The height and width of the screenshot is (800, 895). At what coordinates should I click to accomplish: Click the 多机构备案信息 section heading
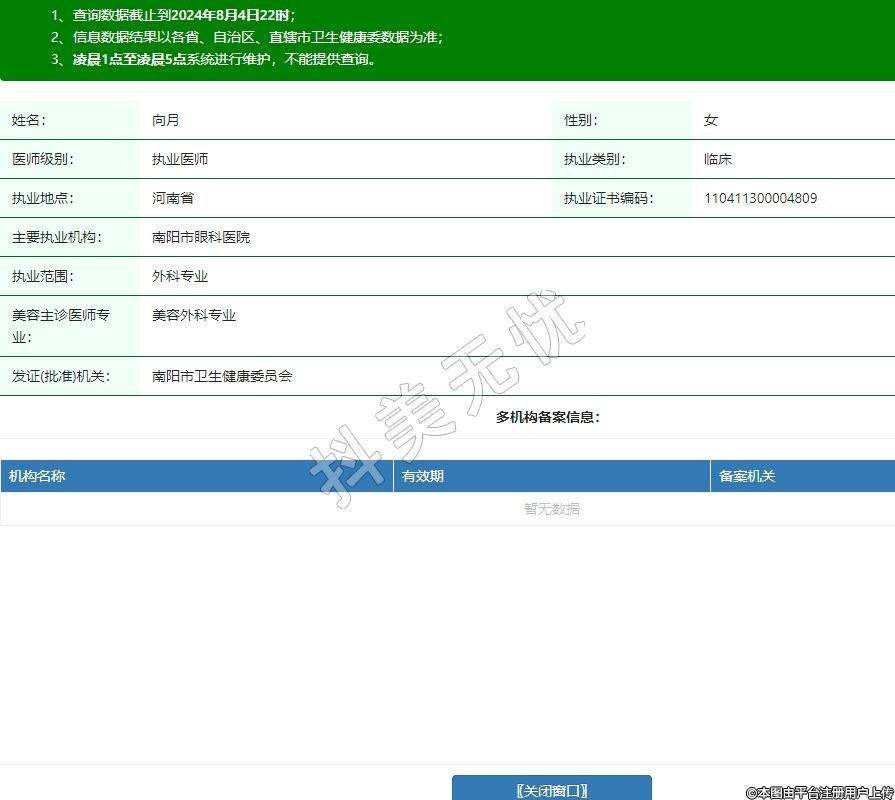(x=548, y=417)
